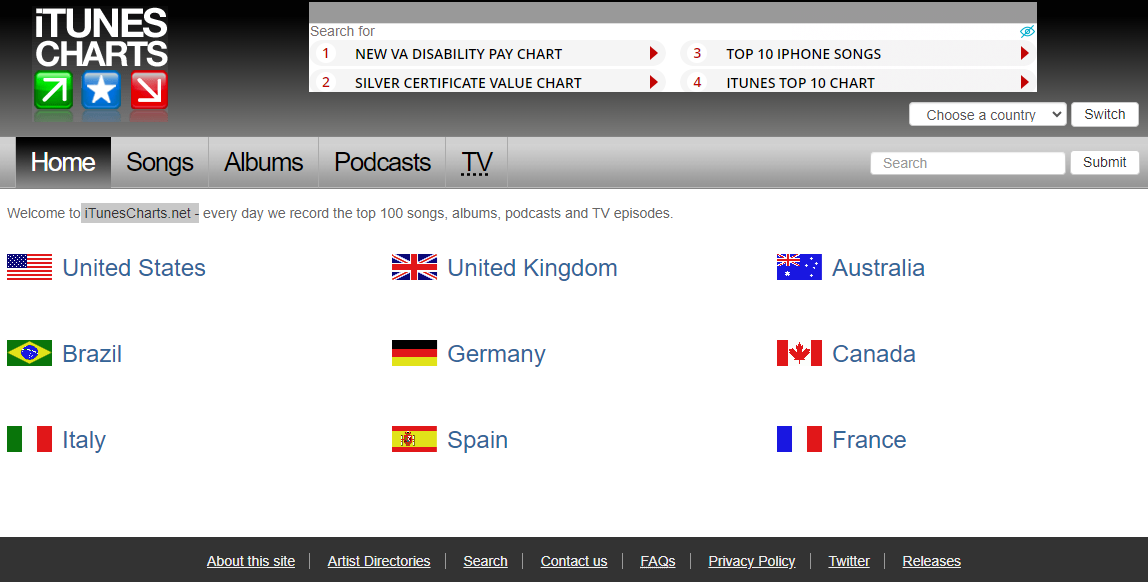
Task: Open the Brazil charts link
Action: (x=92, y=354)
